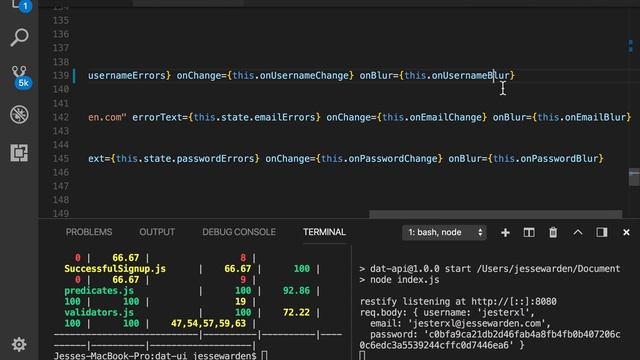Click the editor vertical scrollbar thumb

click(634, 177)
